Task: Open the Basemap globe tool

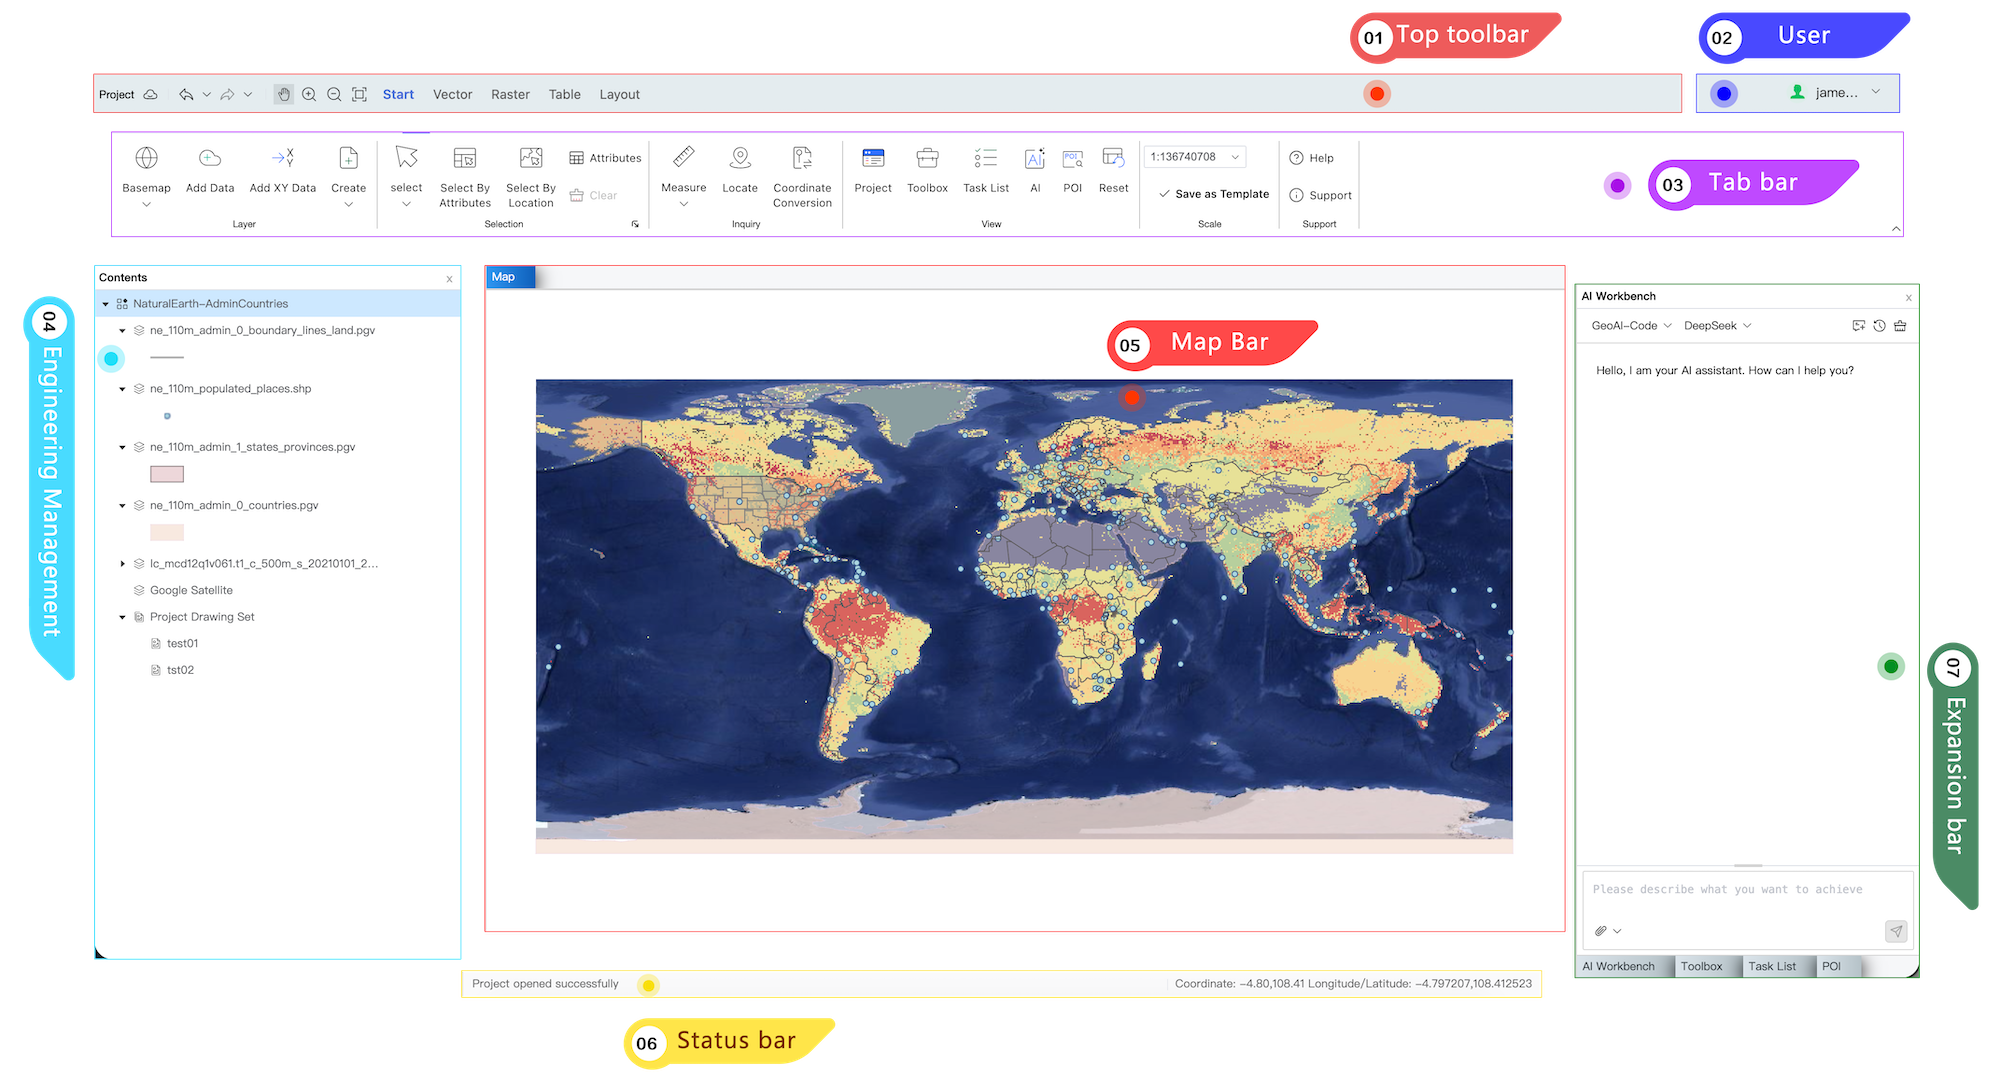Action: point(146,158)
